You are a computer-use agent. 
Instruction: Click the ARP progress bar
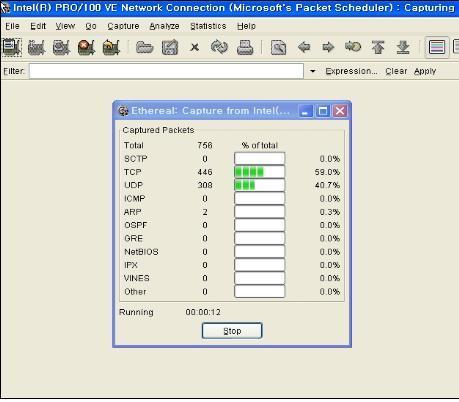260,212
